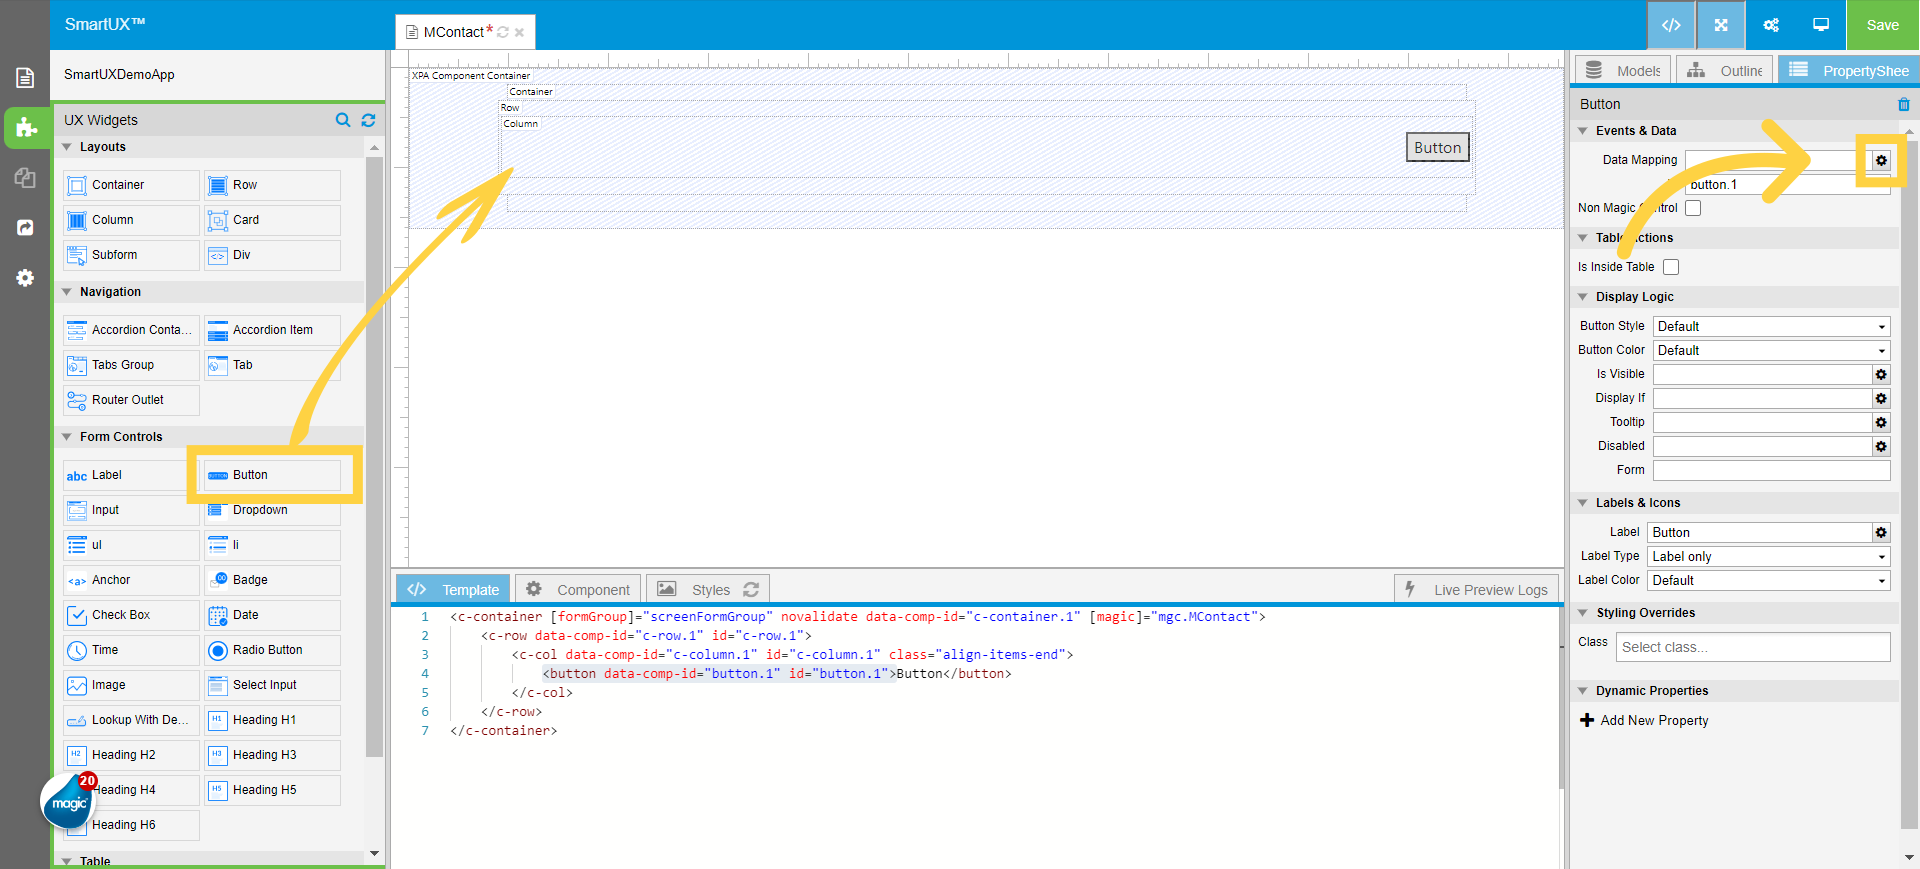Switch to the Component tab
Image resolution: width=1920 pixels, height=869 pixels.
point(579,589)
